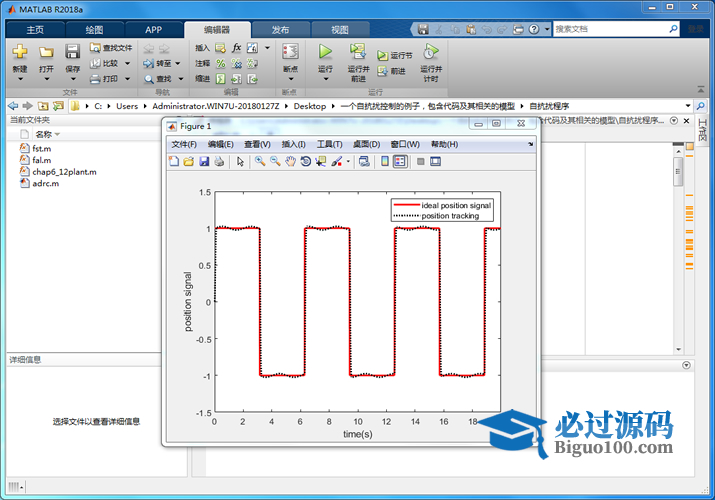Open the Name (名称) column sort dropdown
The width and height of the screenshot is (715, 500).
coord(57,134)
